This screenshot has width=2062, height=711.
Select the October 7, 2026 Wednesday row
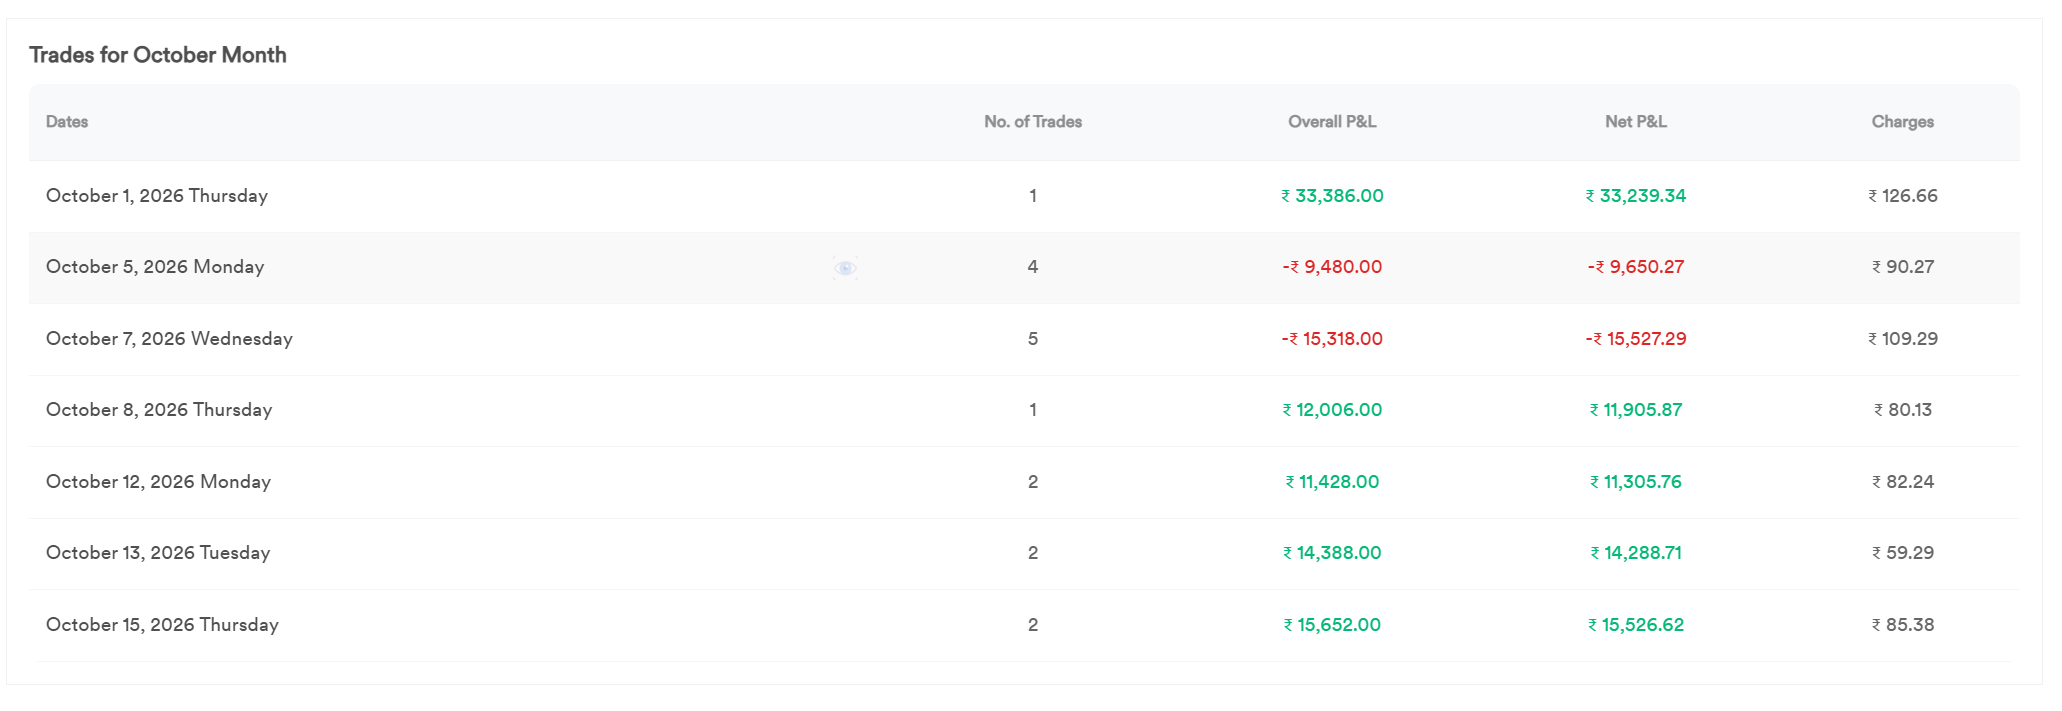(1024, 339)
